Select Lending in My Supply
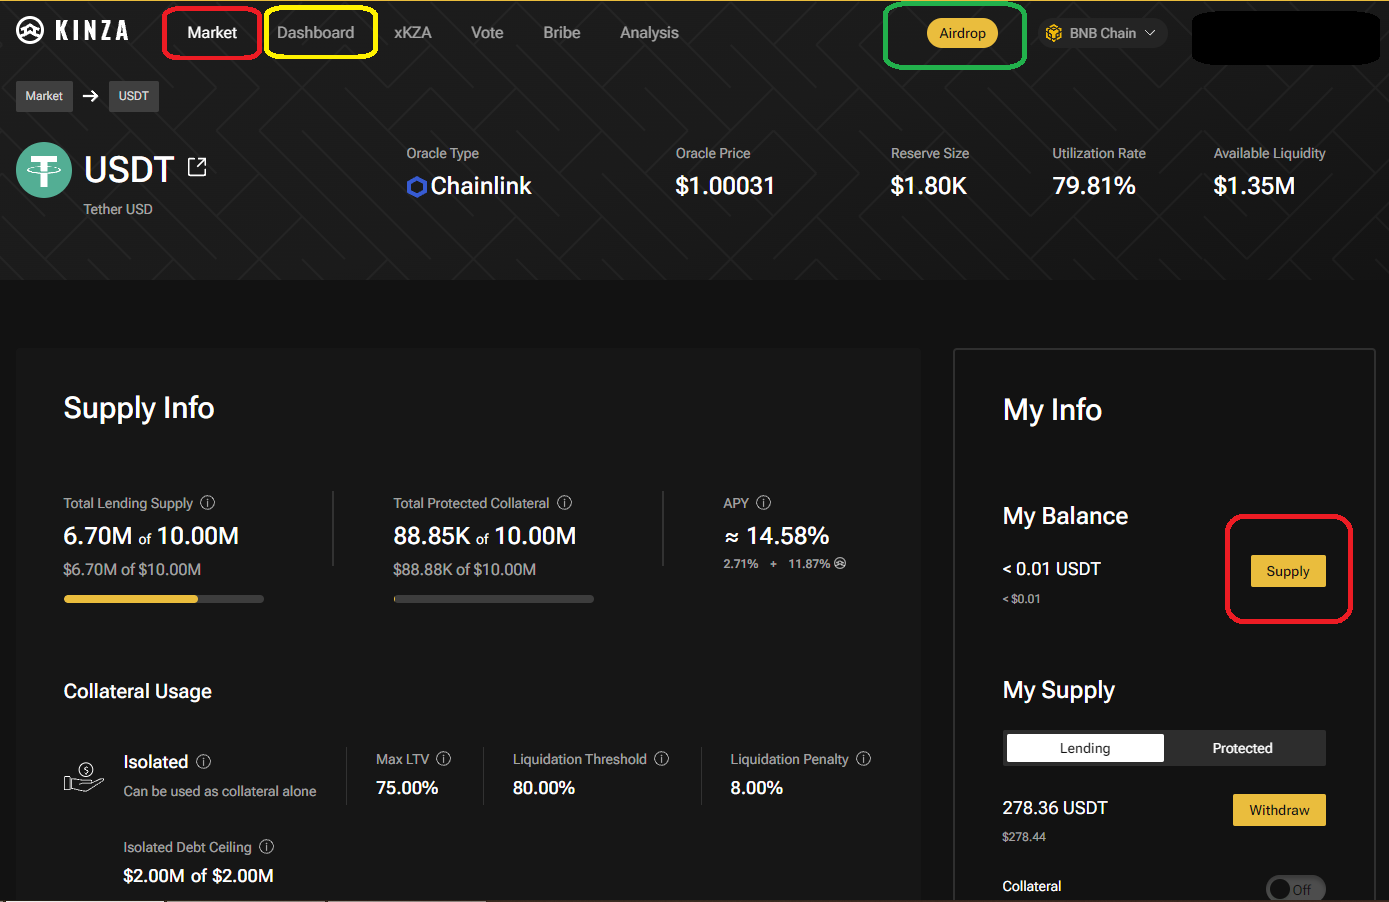Screen dimensions: 1389x902 pos(1085,748)
